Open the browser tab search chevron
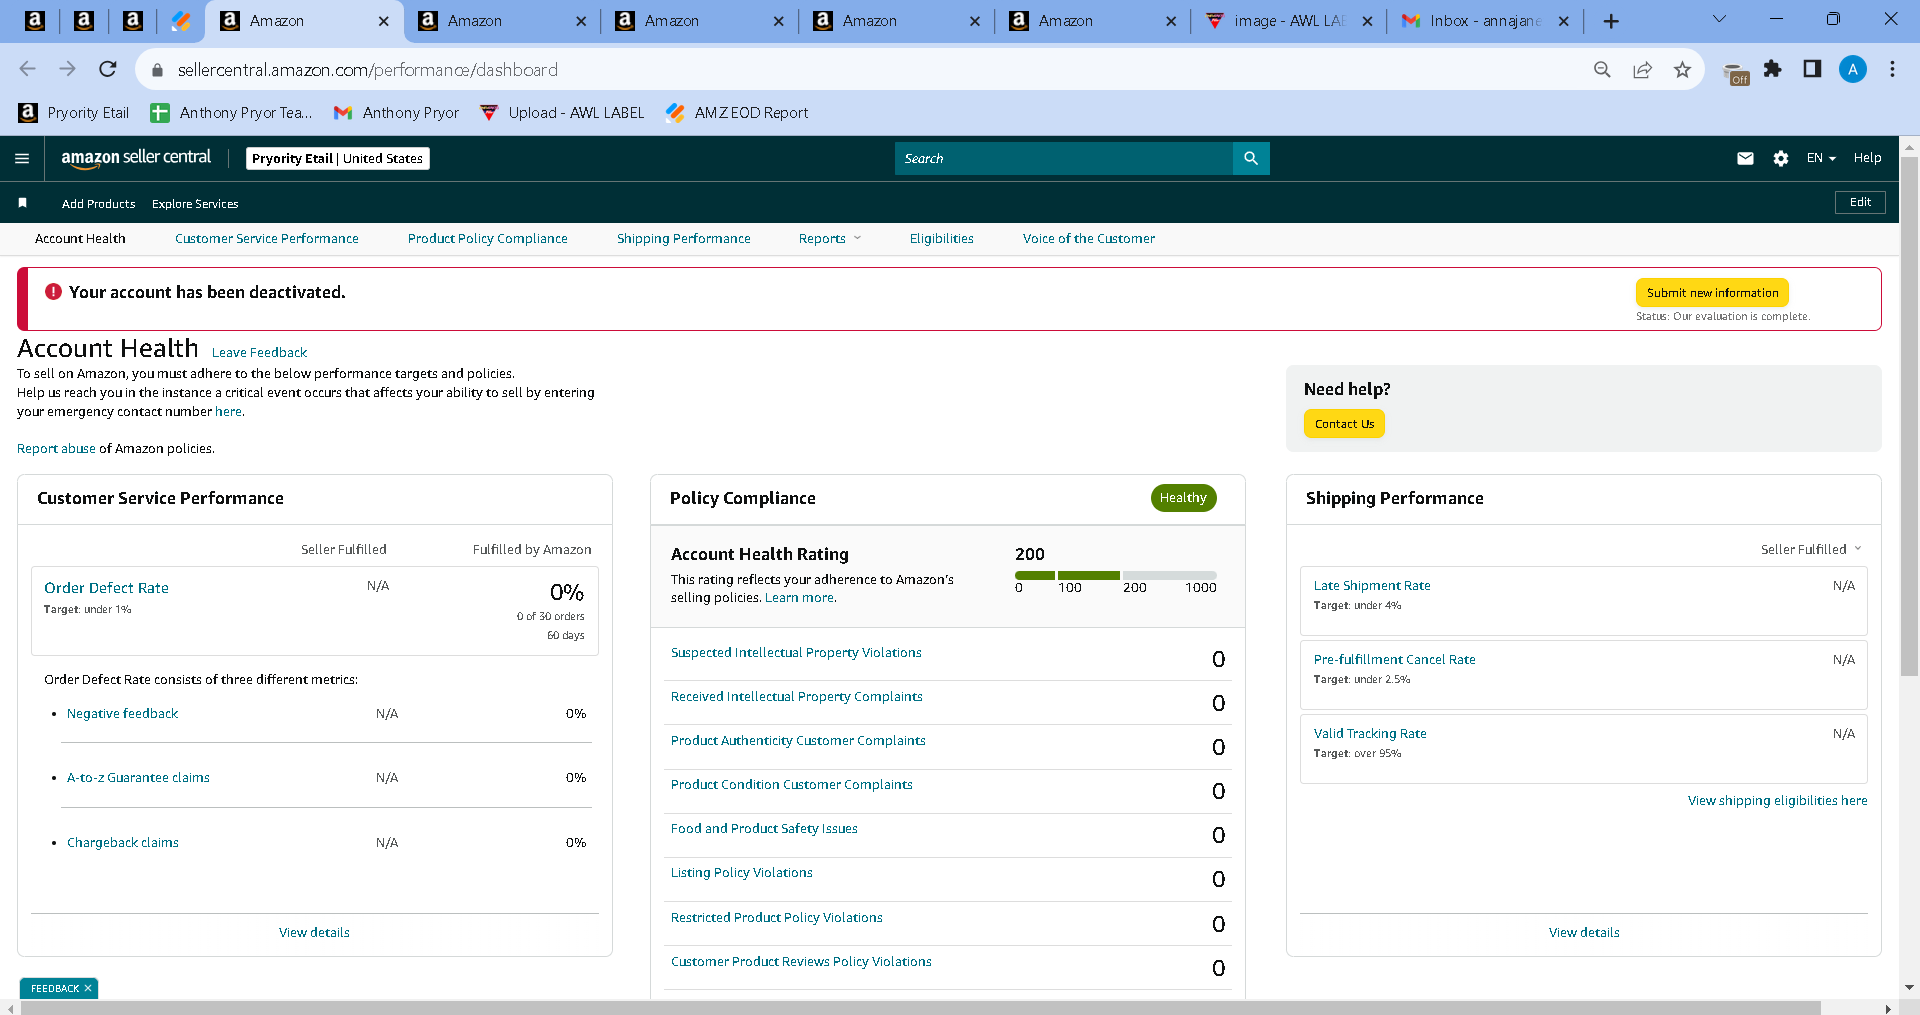The height and width of the screenshot is (1015, 1920). click(1719, 19)
